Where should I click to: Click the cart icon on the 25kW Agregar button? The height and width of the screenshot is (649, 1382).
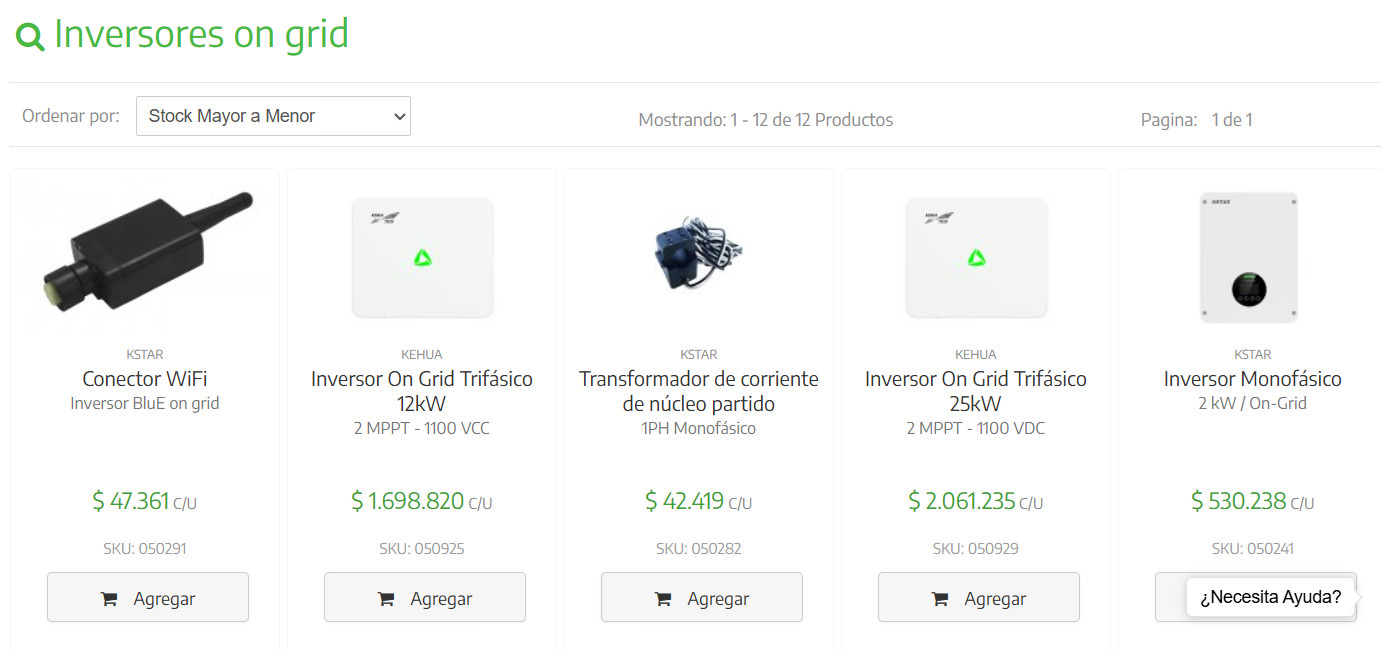tap(939, 599)
